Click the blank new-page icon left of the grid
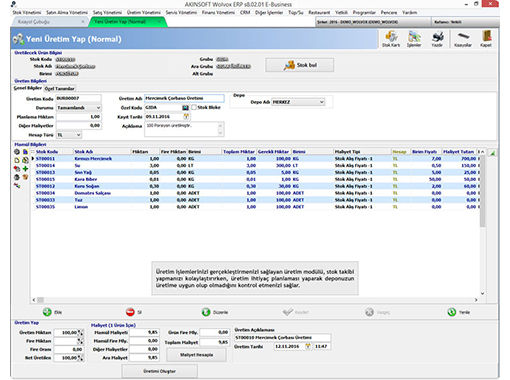 (x=17, y=160)
